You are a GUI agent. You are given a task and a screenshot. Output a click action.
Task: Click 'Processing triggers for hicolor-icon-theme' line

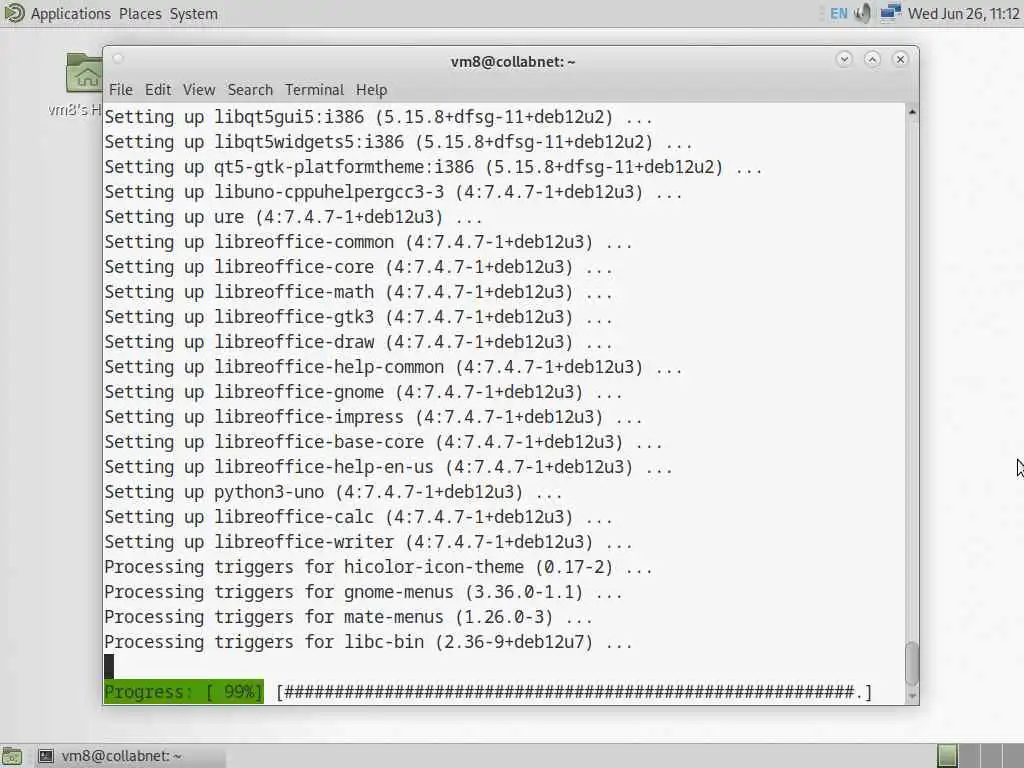point(379,568)
